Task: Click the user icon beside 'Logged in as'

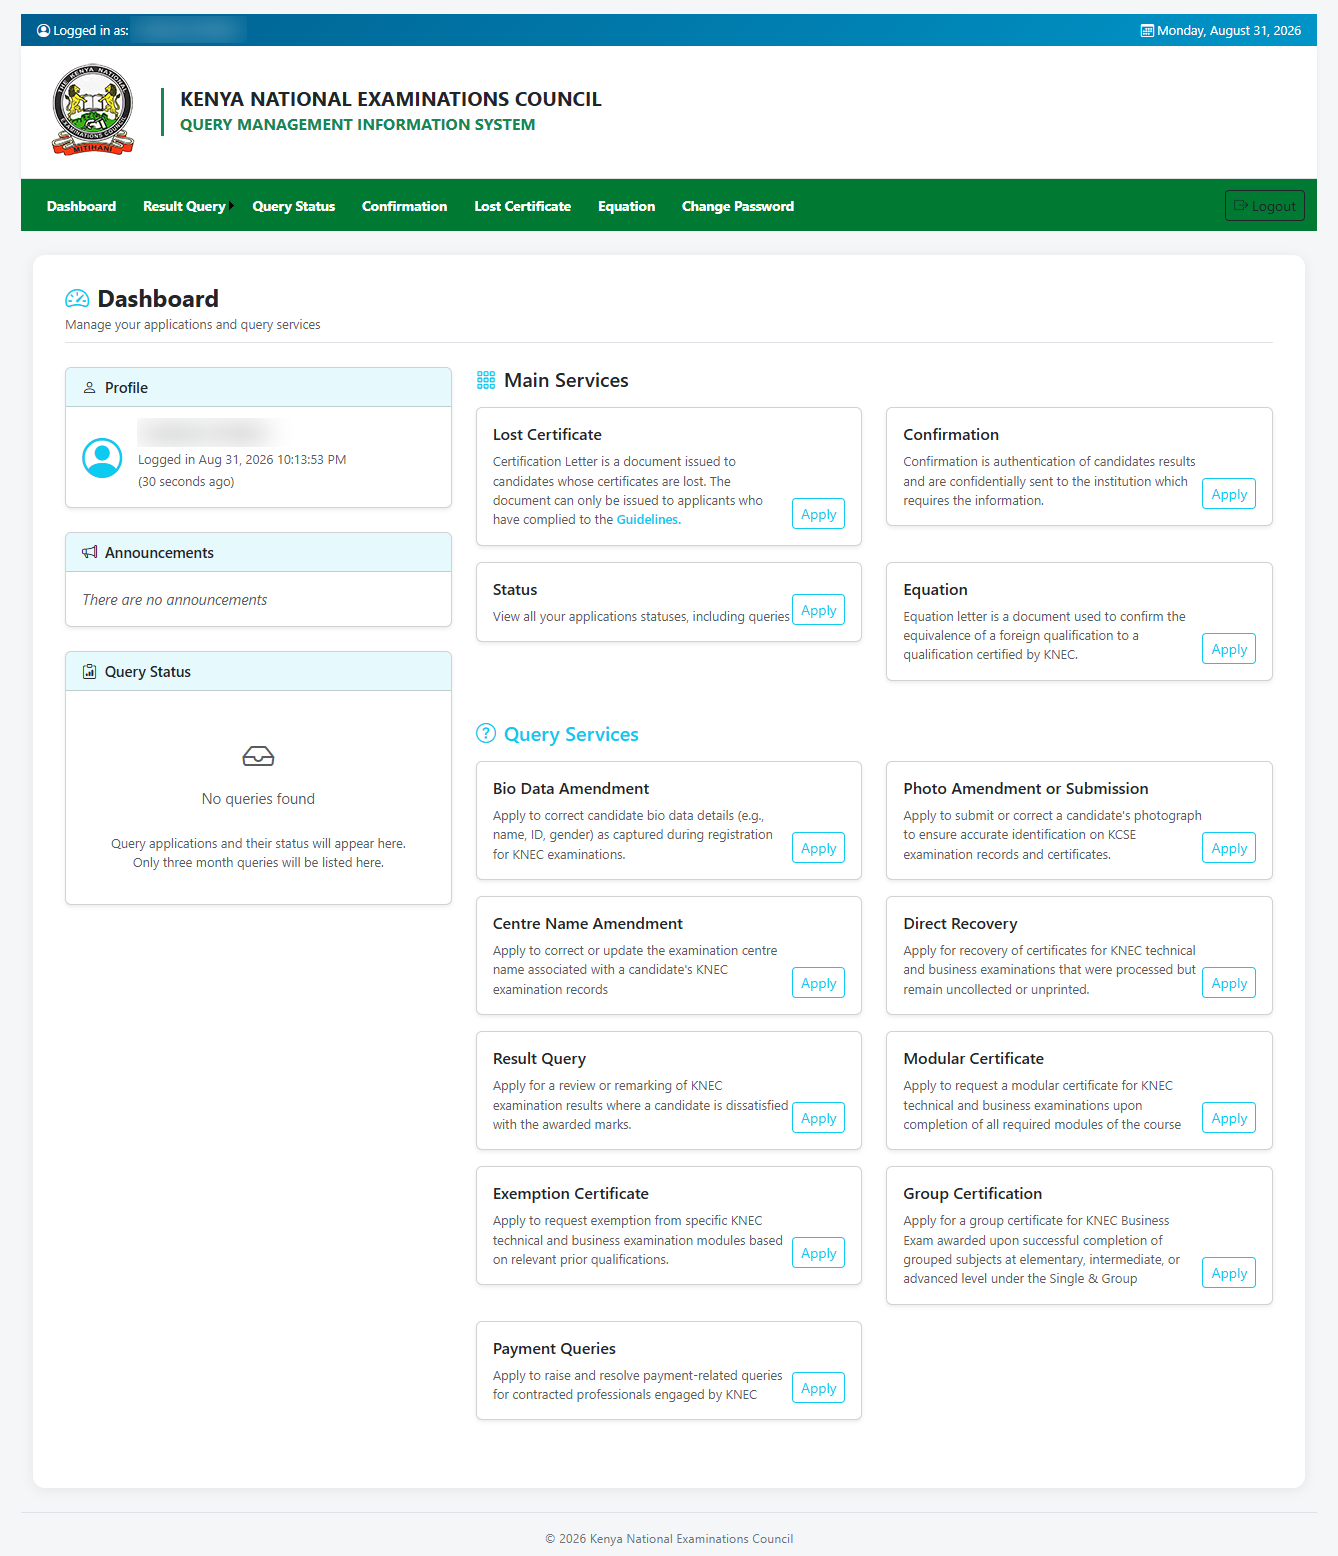Action: [43, 30]
